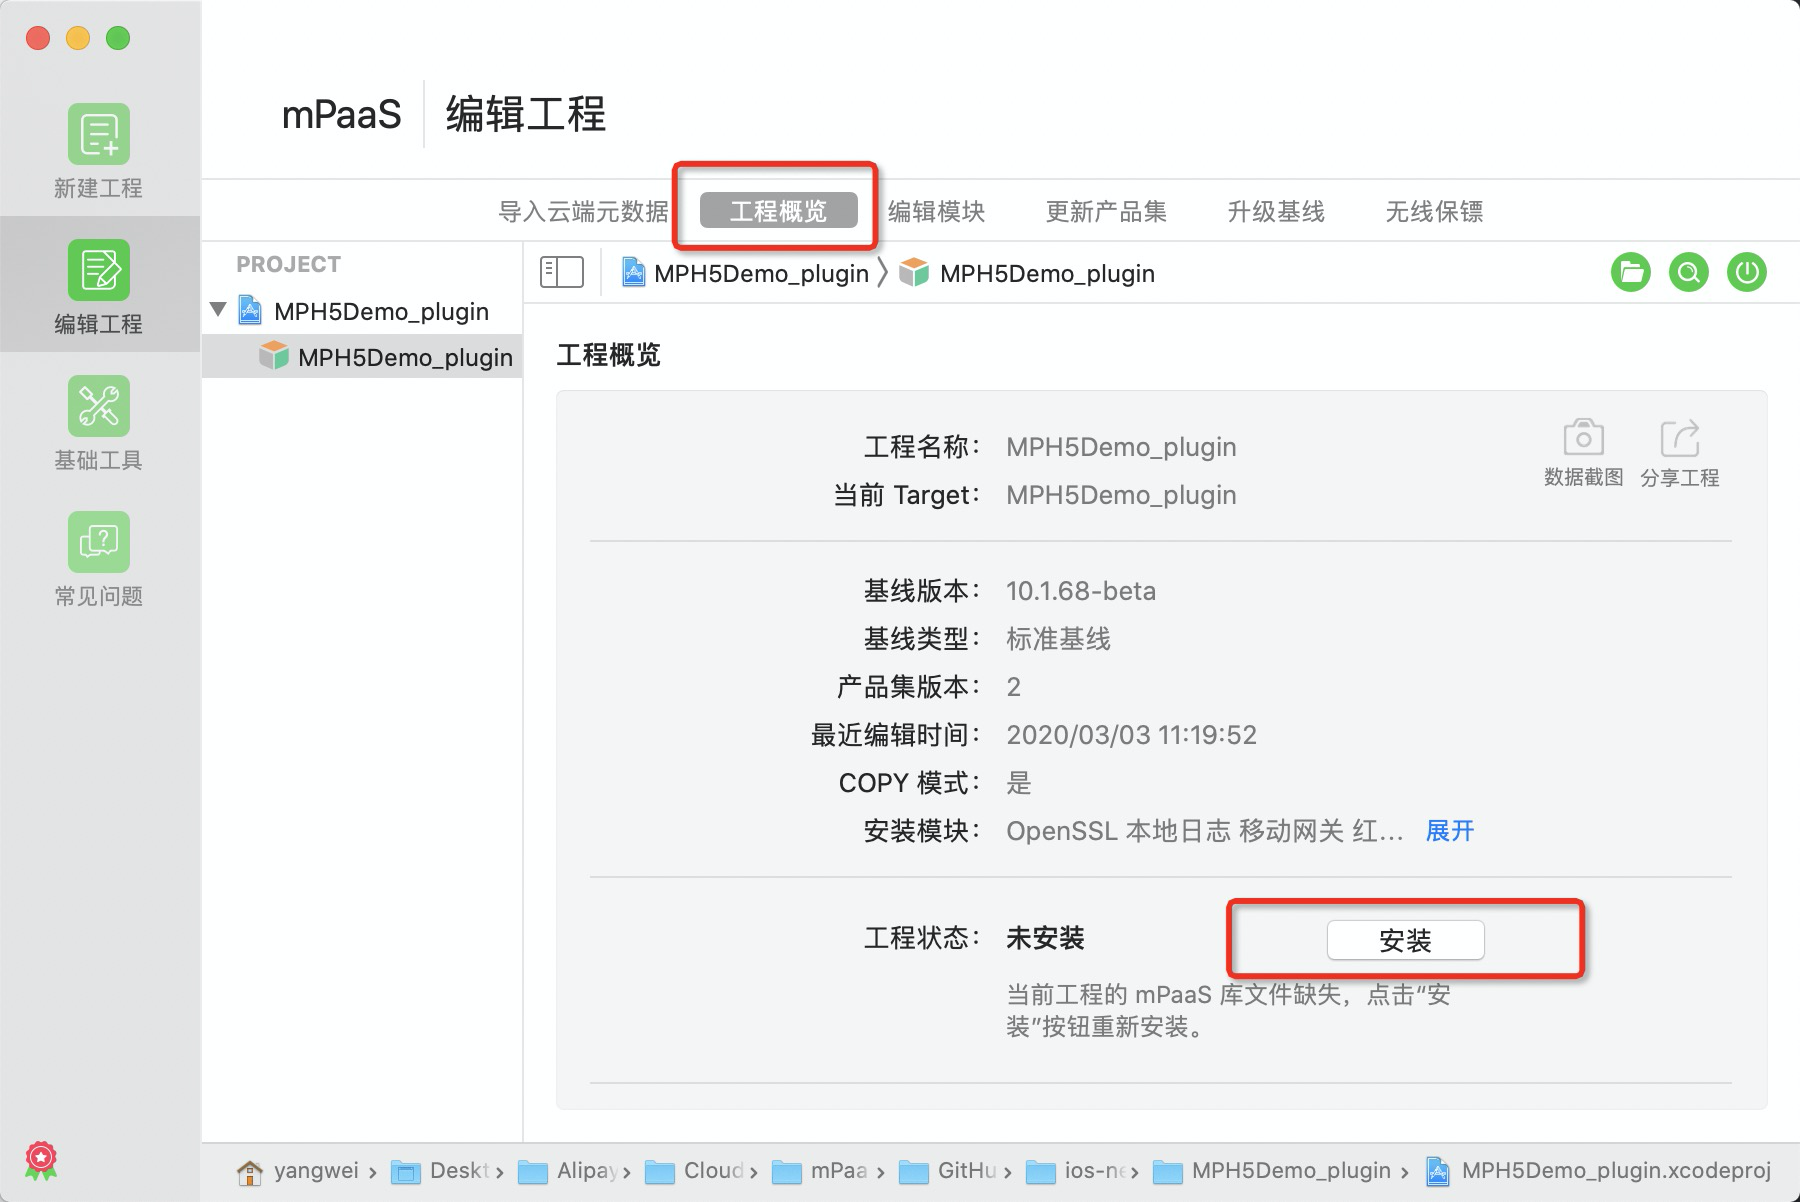Click the yangwei home icon in path bar
This screenshot has width=1800, height=1202.
coord(249,1171)
